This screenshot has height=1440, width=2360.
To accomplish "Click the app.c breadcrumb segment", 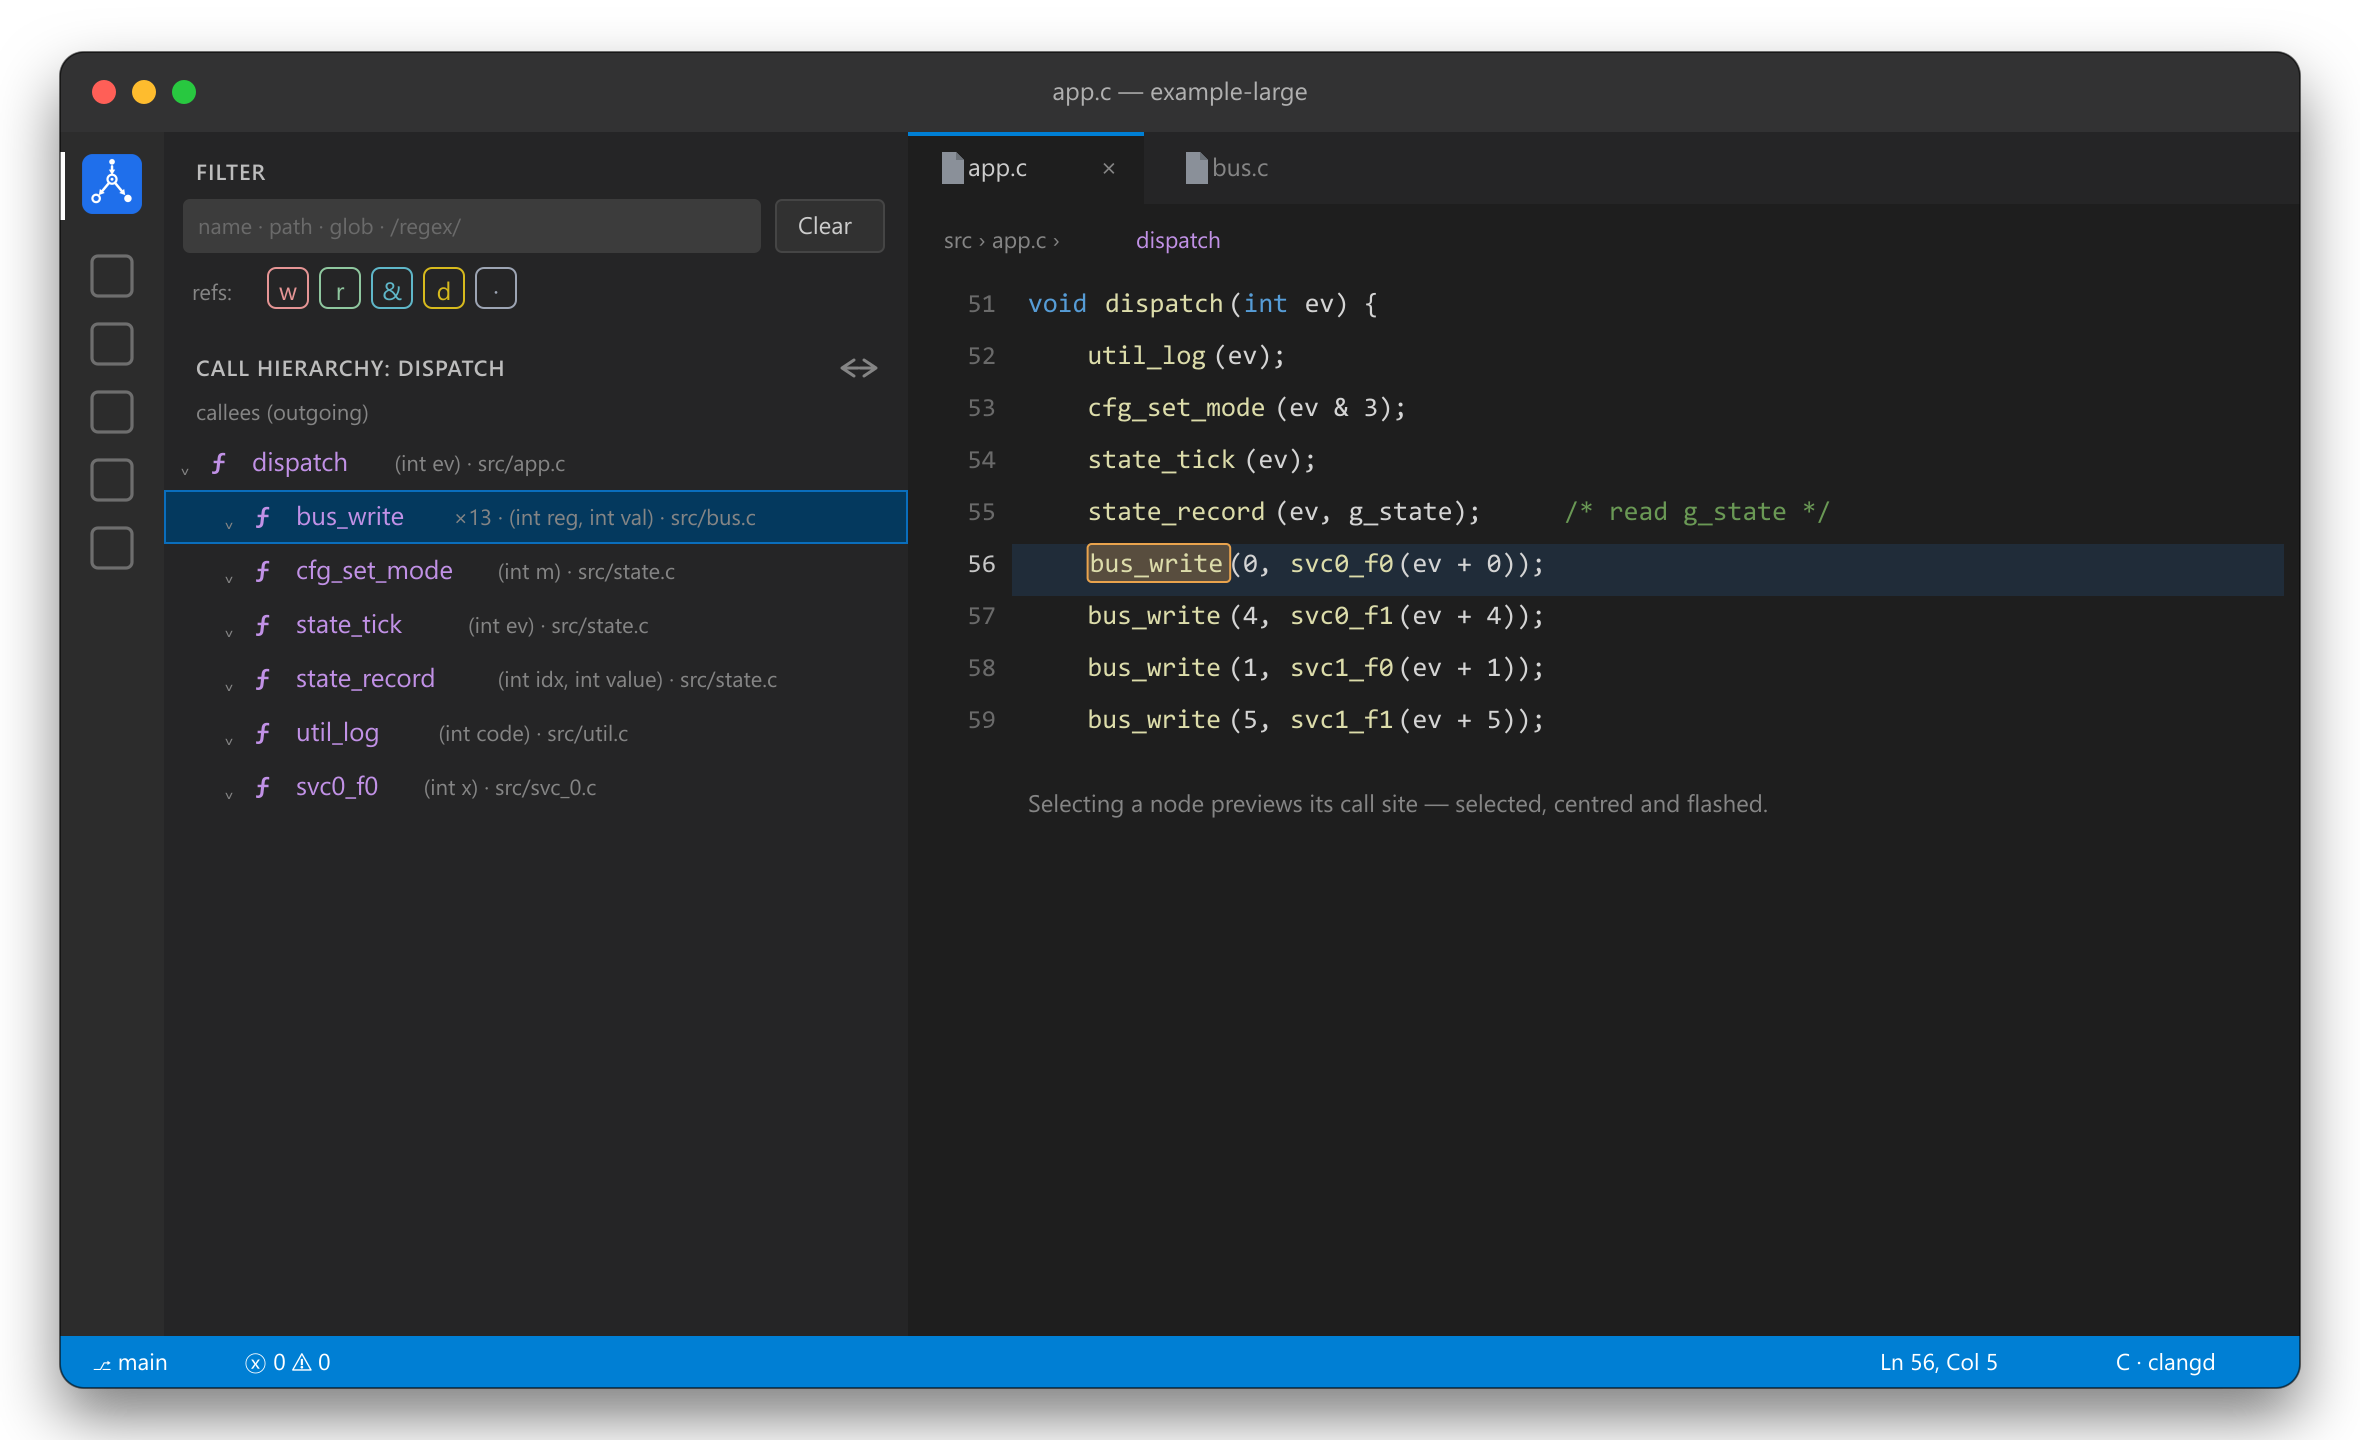I will (x=1019, y=240).
